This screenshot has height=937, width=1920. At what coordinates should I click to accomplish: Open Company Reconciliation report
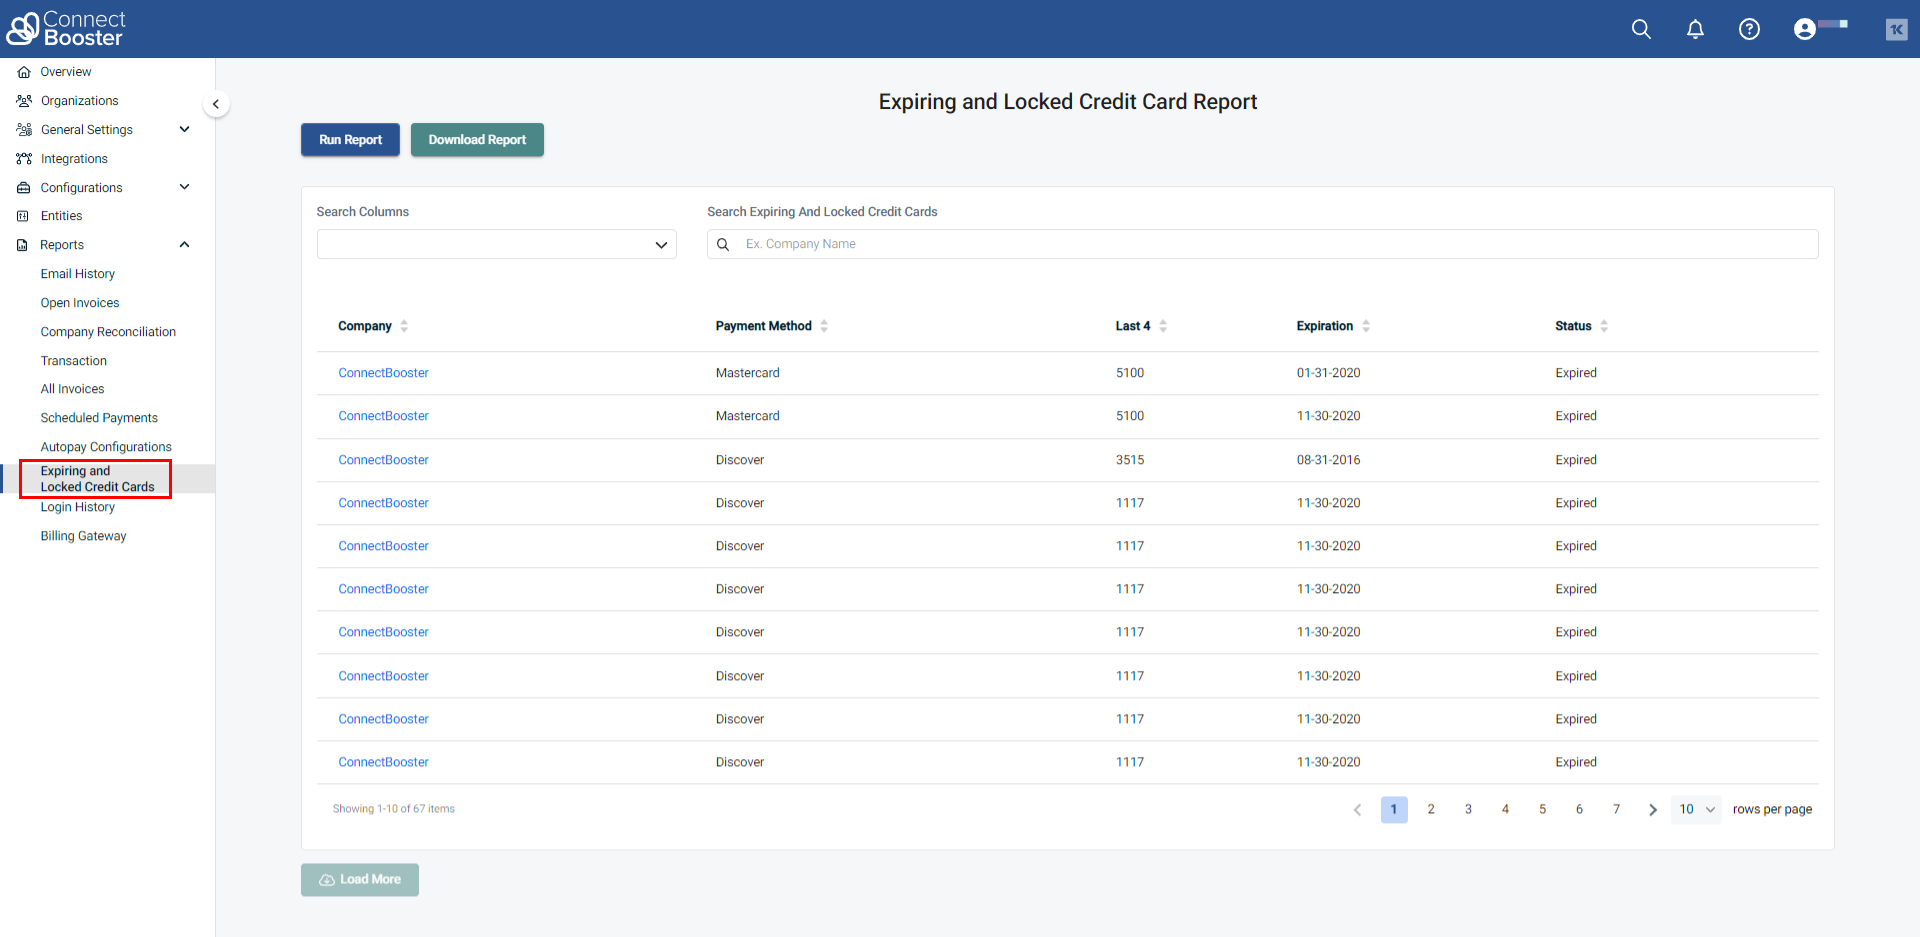pyautogui.click(x=108, y=332)
